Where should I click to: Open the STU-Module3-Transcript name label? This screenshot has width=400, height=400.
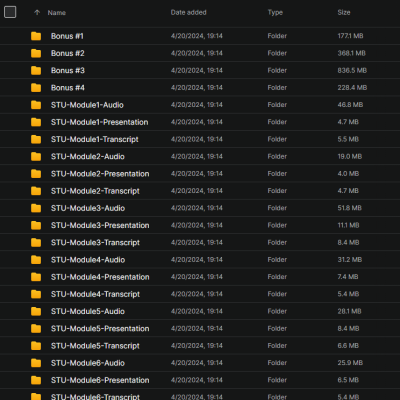pos(95,243)
